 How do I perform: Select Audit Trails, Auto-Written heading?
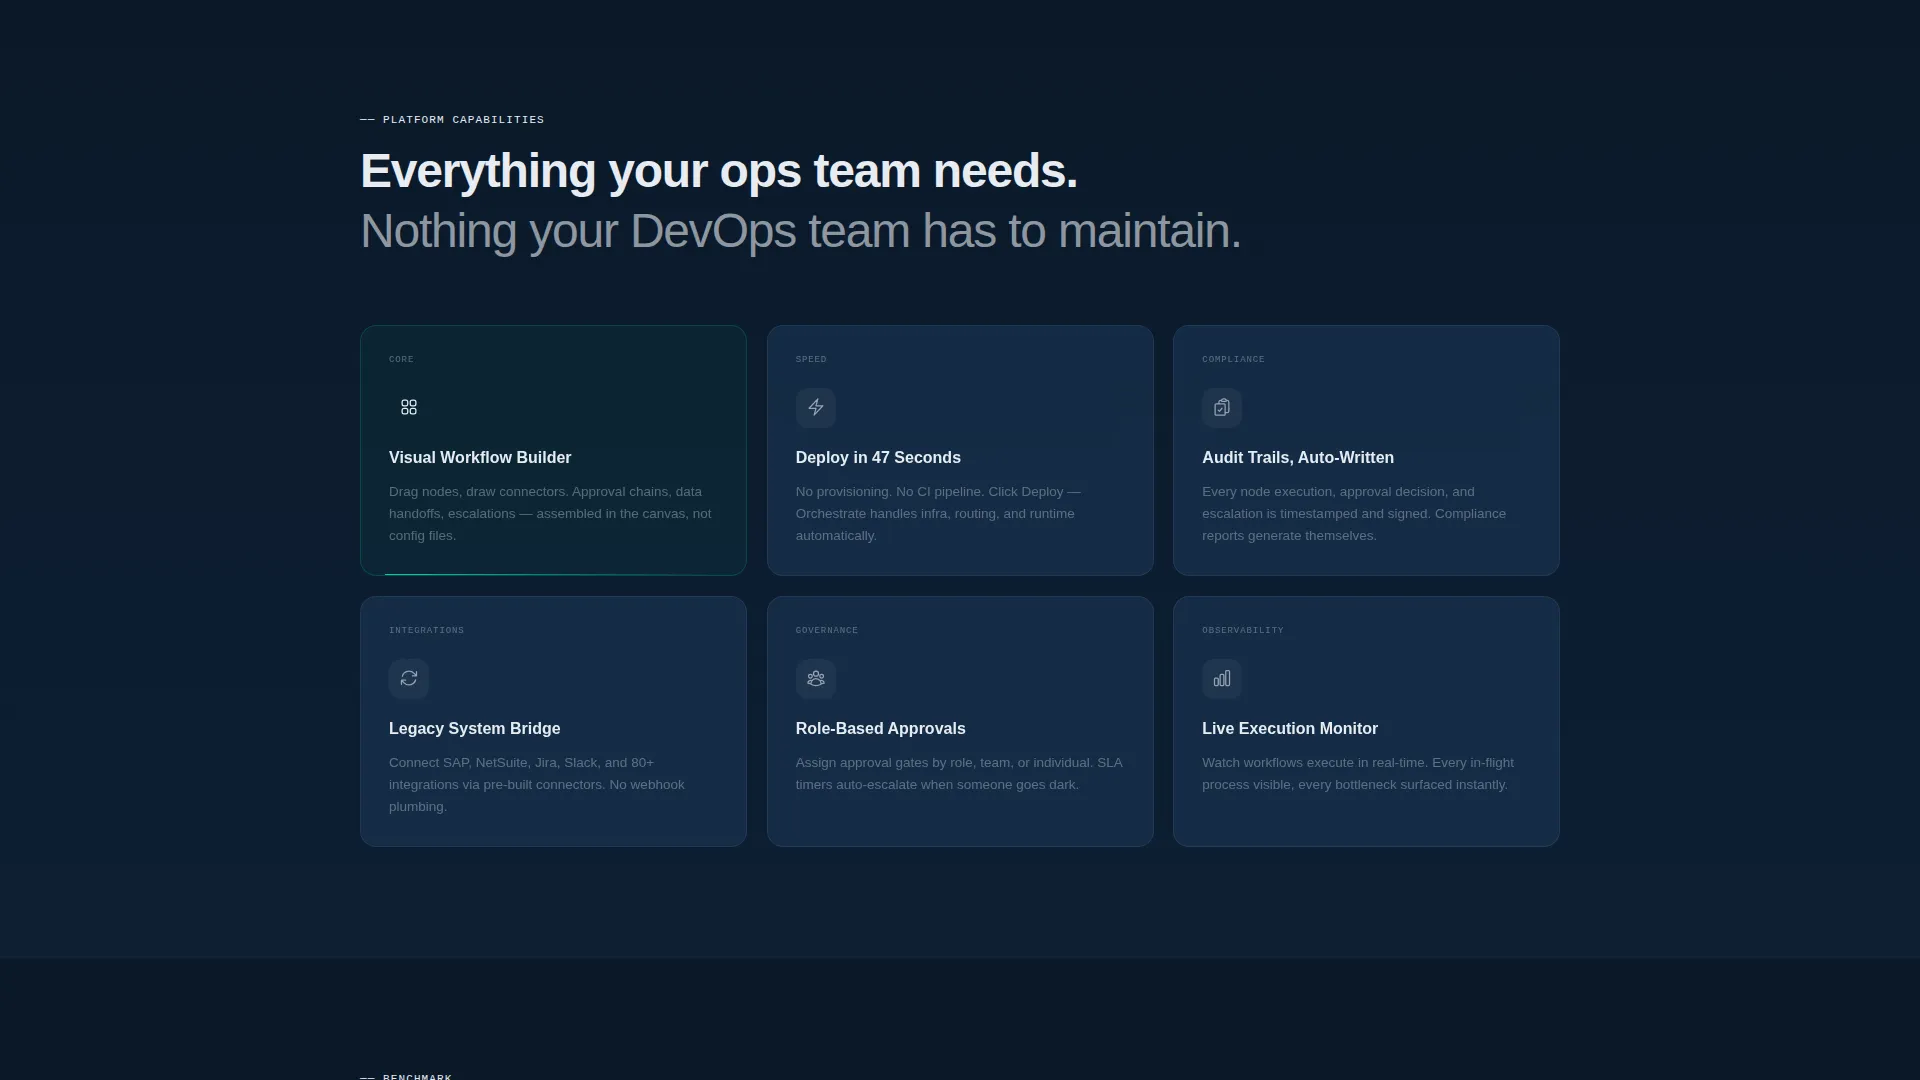[x=1298, y=457]
